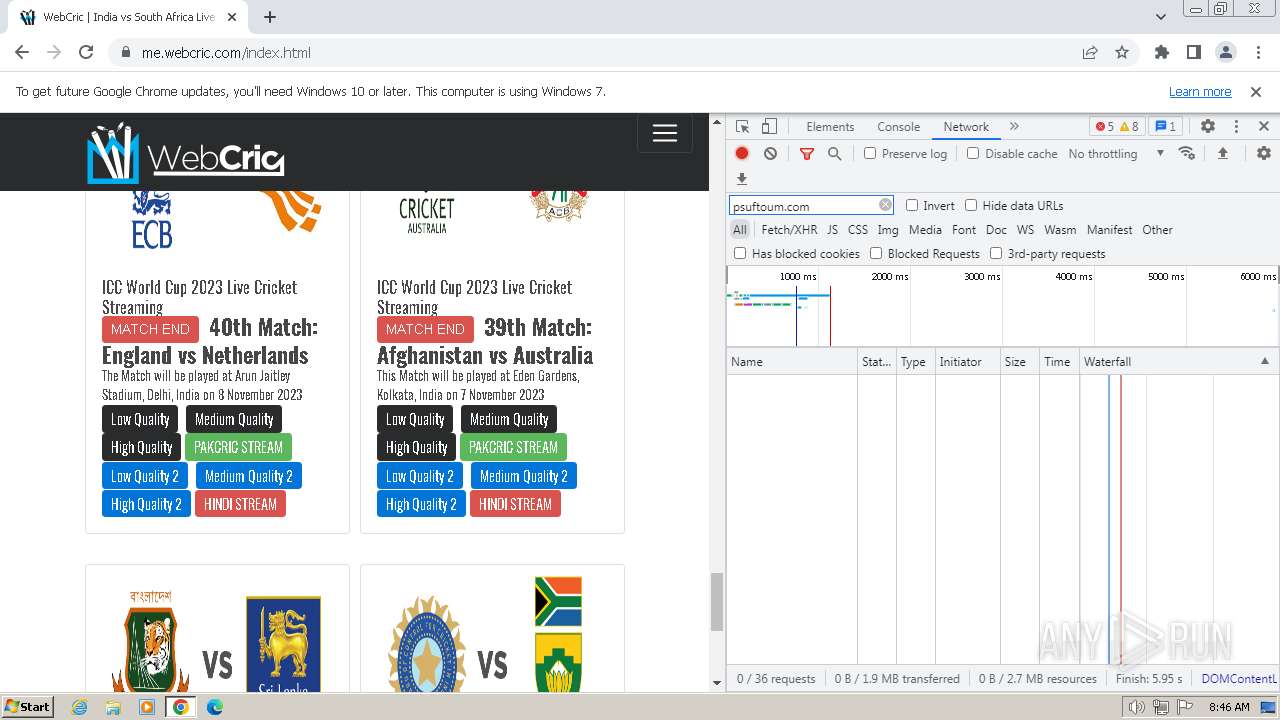Open England vs Netherlands PAKCRIC STREAM
This screenshot has height=720, width=1280.
(x=238, y=447)
